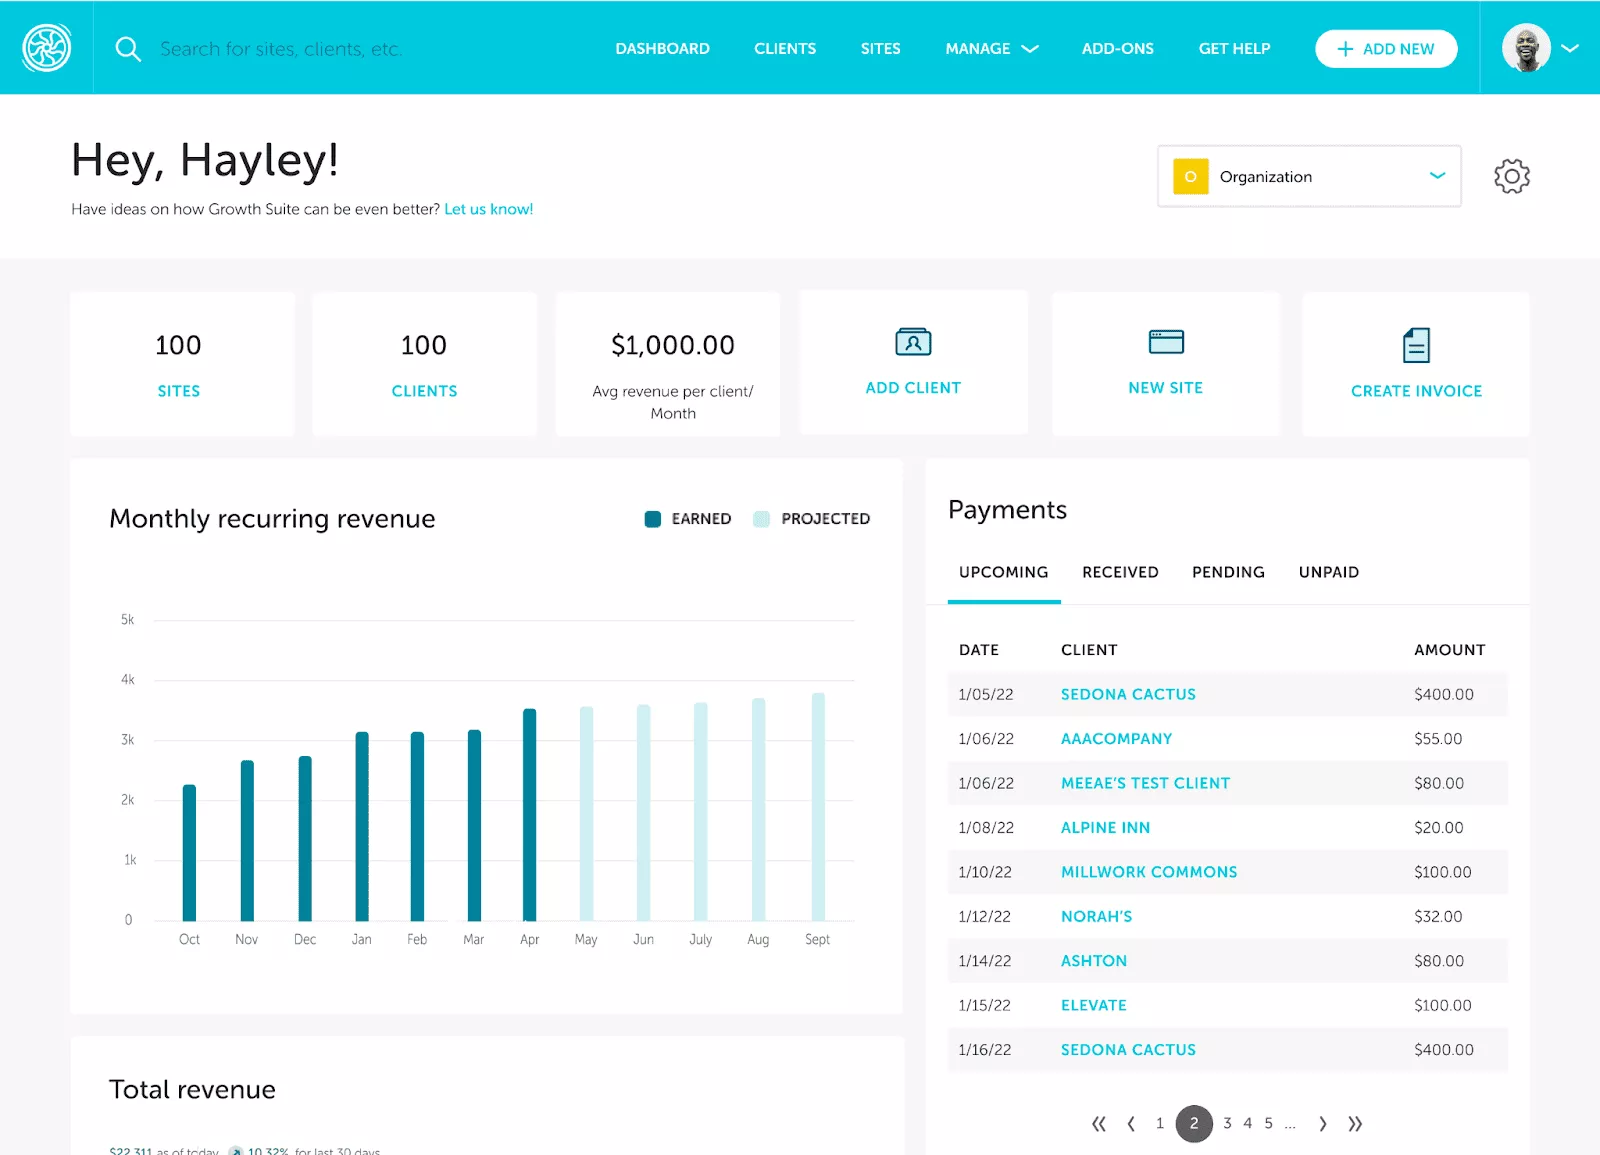The image size is (1600, 1155).
Task: Click the 1/12/22 date cell
Action: click(x=984, y=916)
